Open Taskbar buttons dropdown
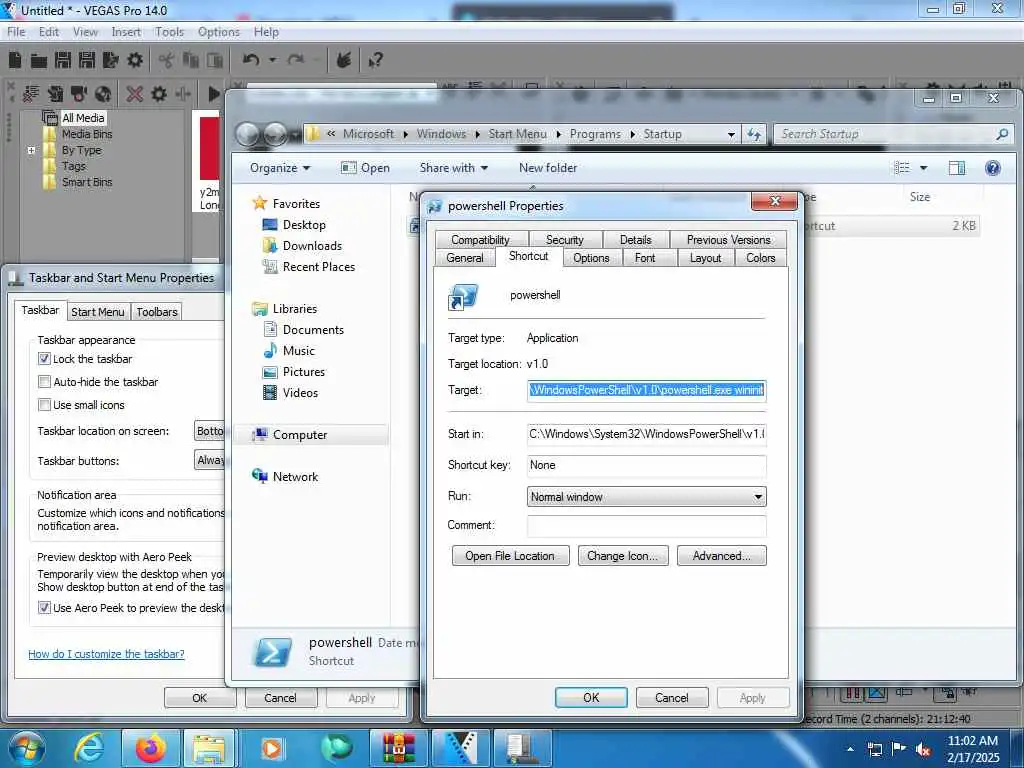The height and width of the screenshot is (768, 1024). 210,460
